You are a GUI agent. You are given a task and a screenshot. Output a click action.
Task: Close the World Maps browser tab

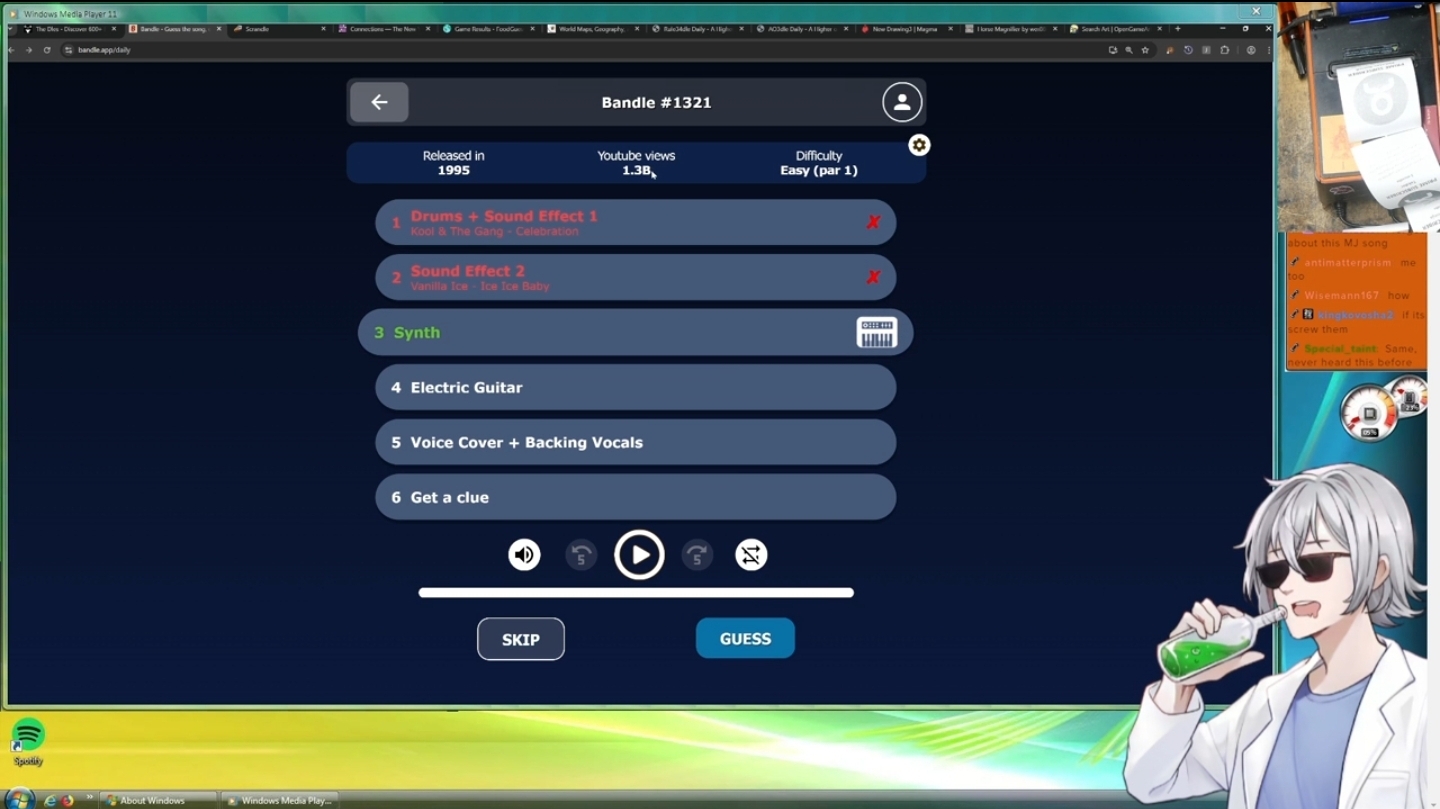[637, 29]
